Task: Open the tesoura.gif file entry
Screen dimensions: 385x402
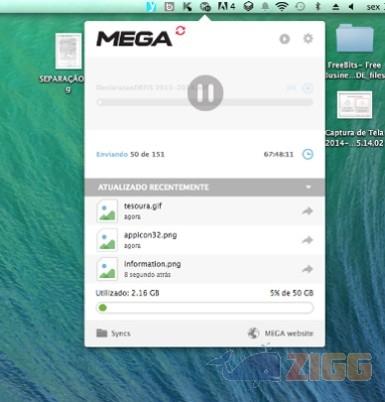Action: [204, 211]
